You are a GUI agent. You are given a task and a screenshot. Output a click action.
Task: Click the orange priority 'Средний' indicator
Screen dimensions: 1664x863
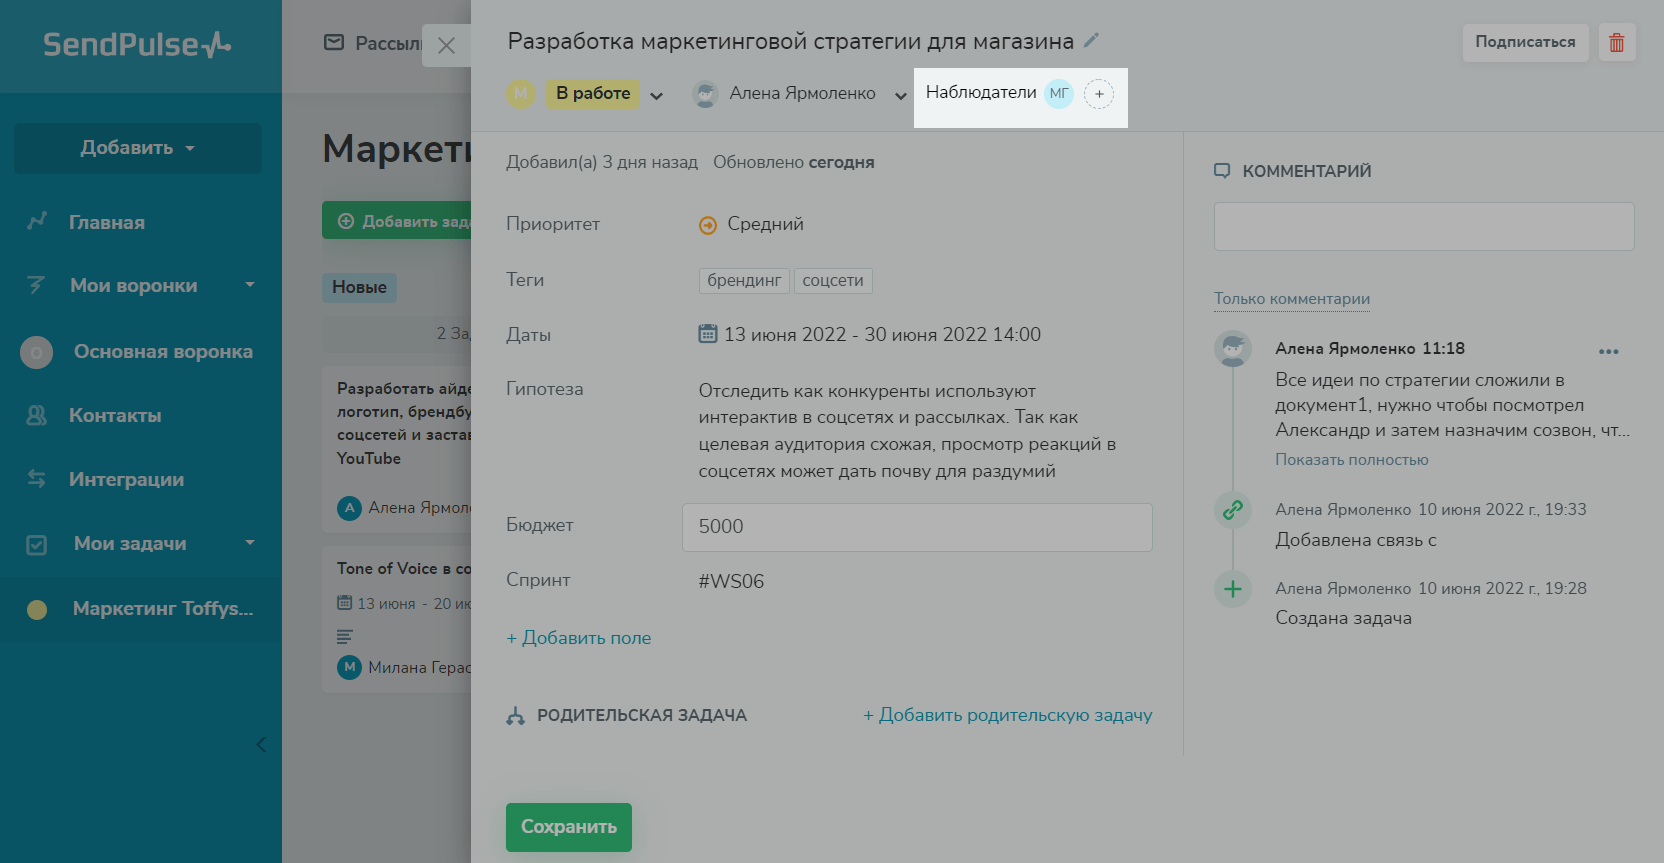coord(708,225)
